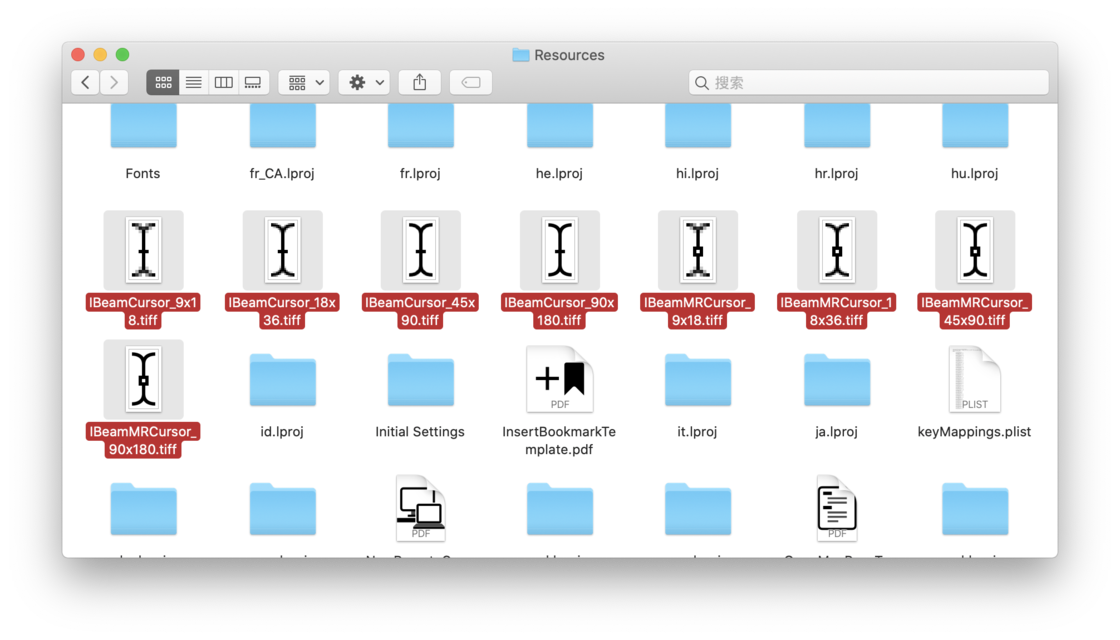Select the he.lproj folder

[x=560, y=126]
